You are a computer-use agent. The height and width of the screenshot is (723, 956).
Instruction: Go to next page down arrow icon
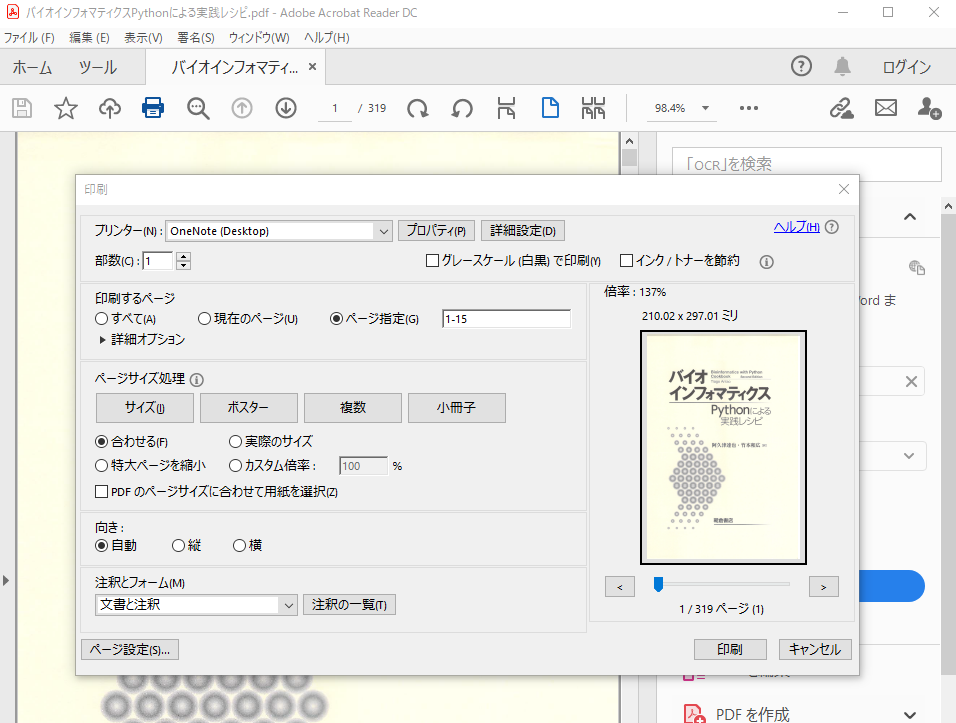coord(286,109)
